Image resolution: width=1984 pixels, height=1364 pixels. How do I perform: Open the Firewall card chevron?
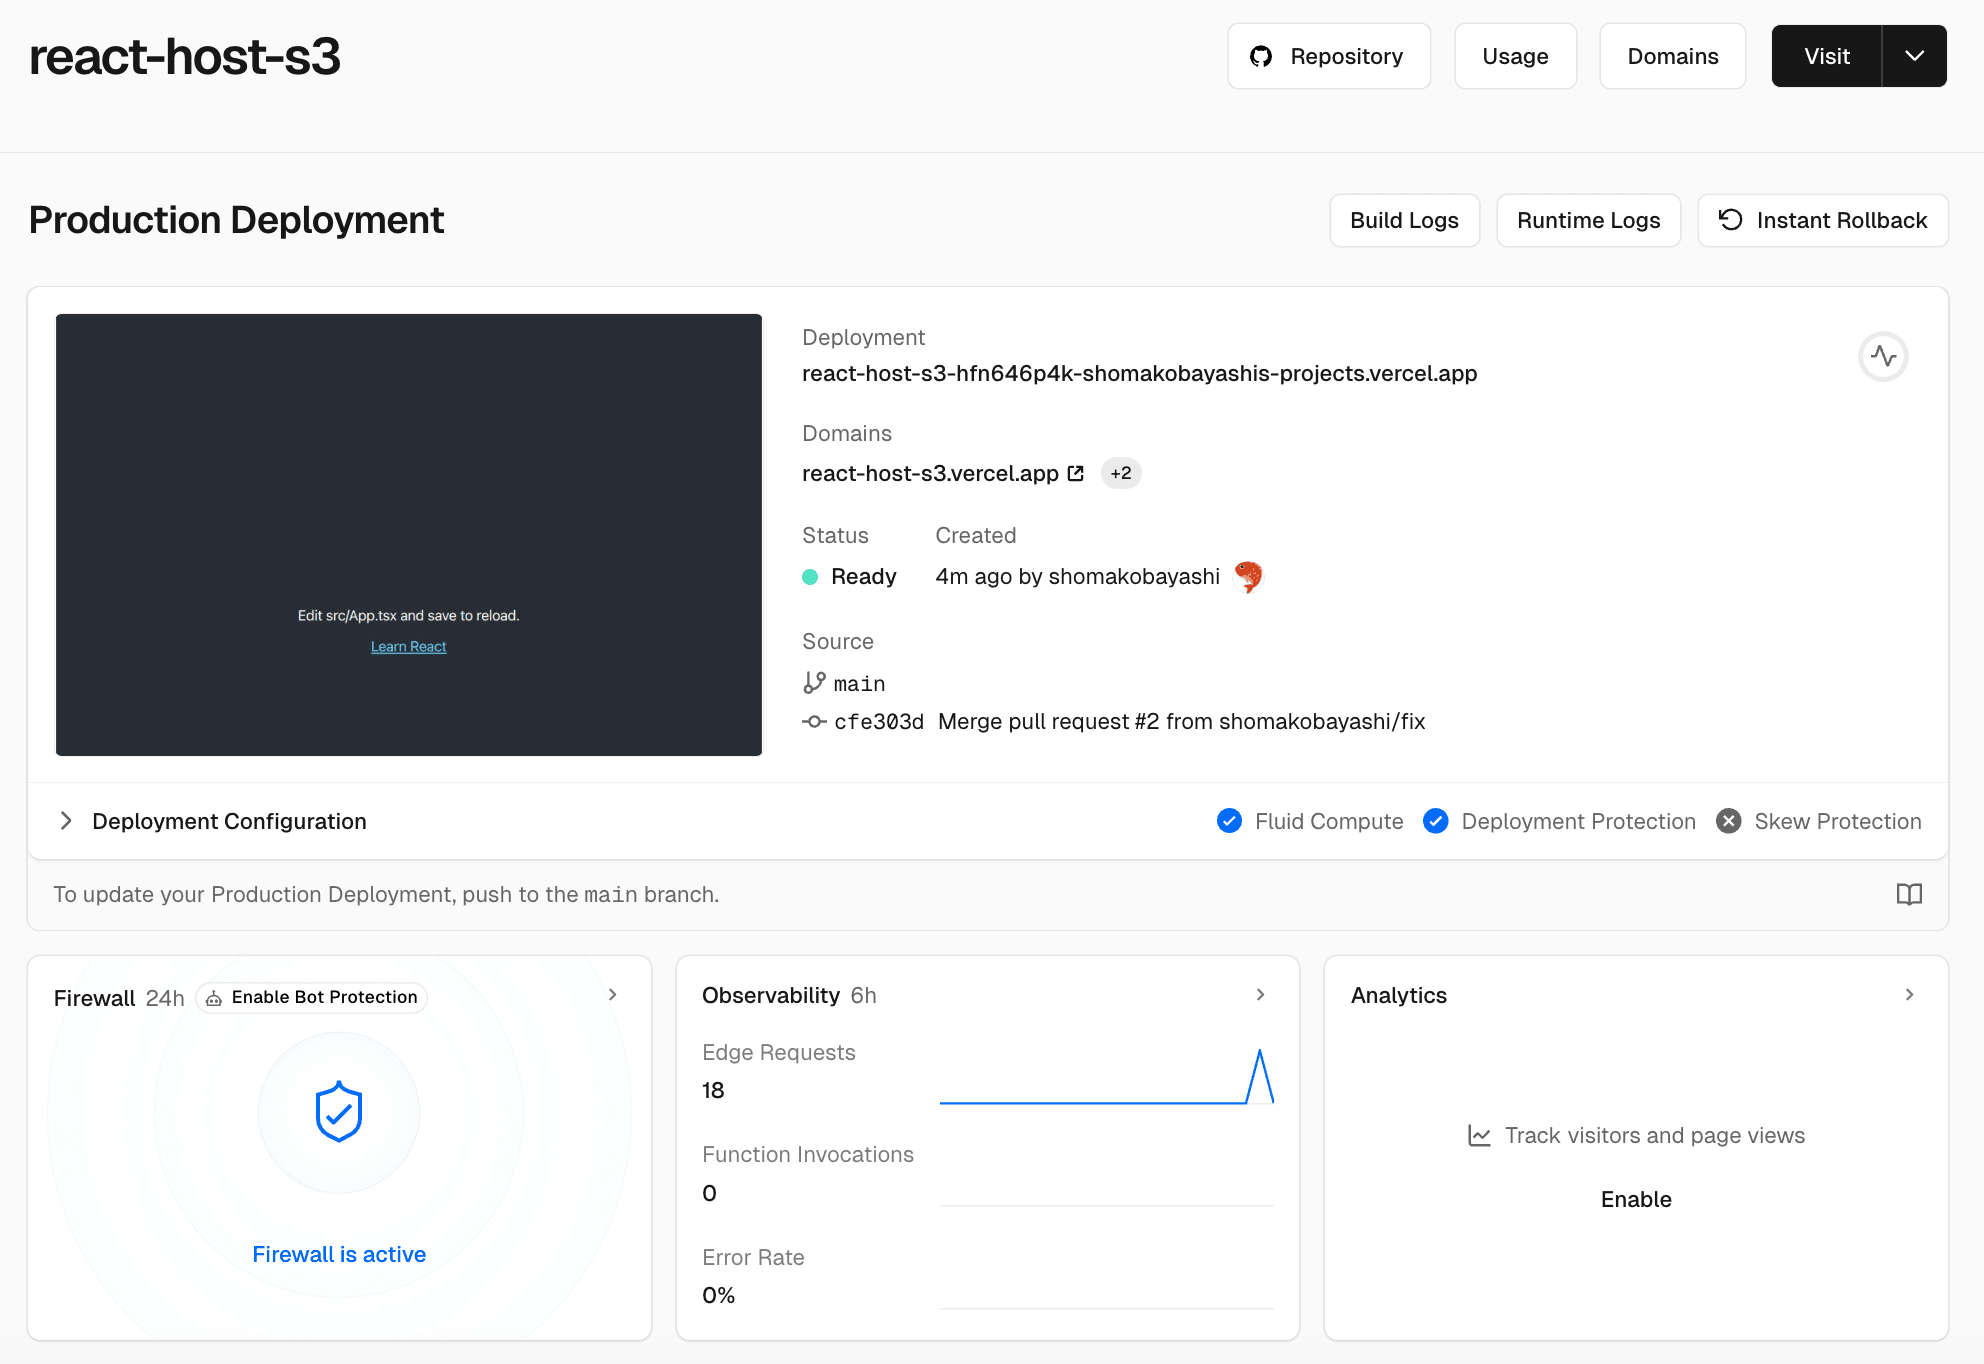coord(613,994)
